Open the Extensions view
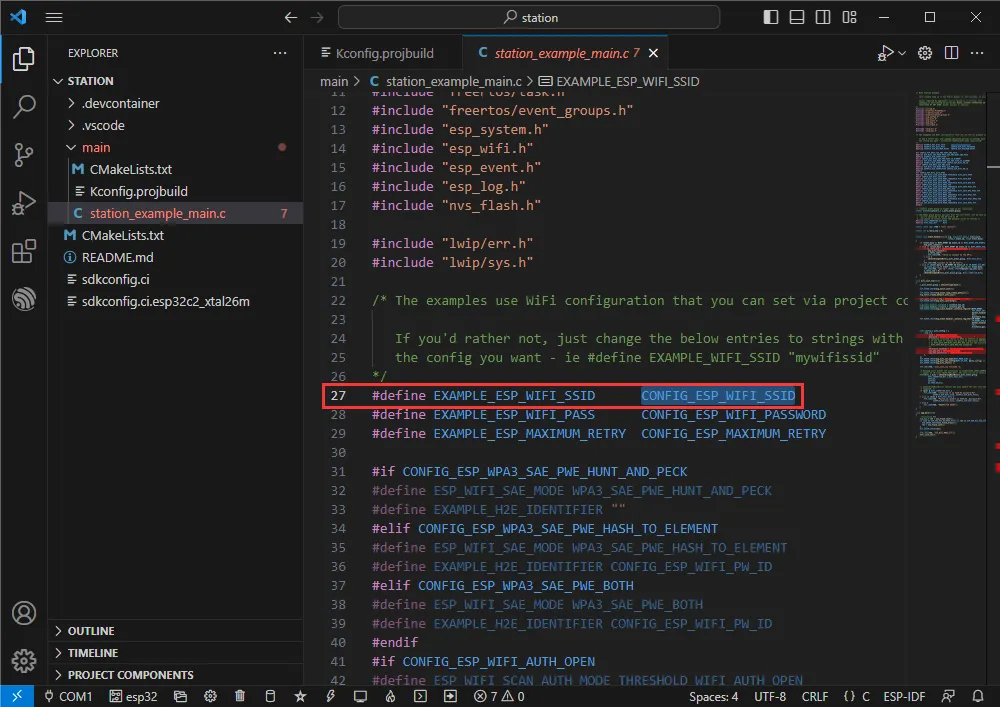The width and height of the screenshot is (1000, 707). 24,251
